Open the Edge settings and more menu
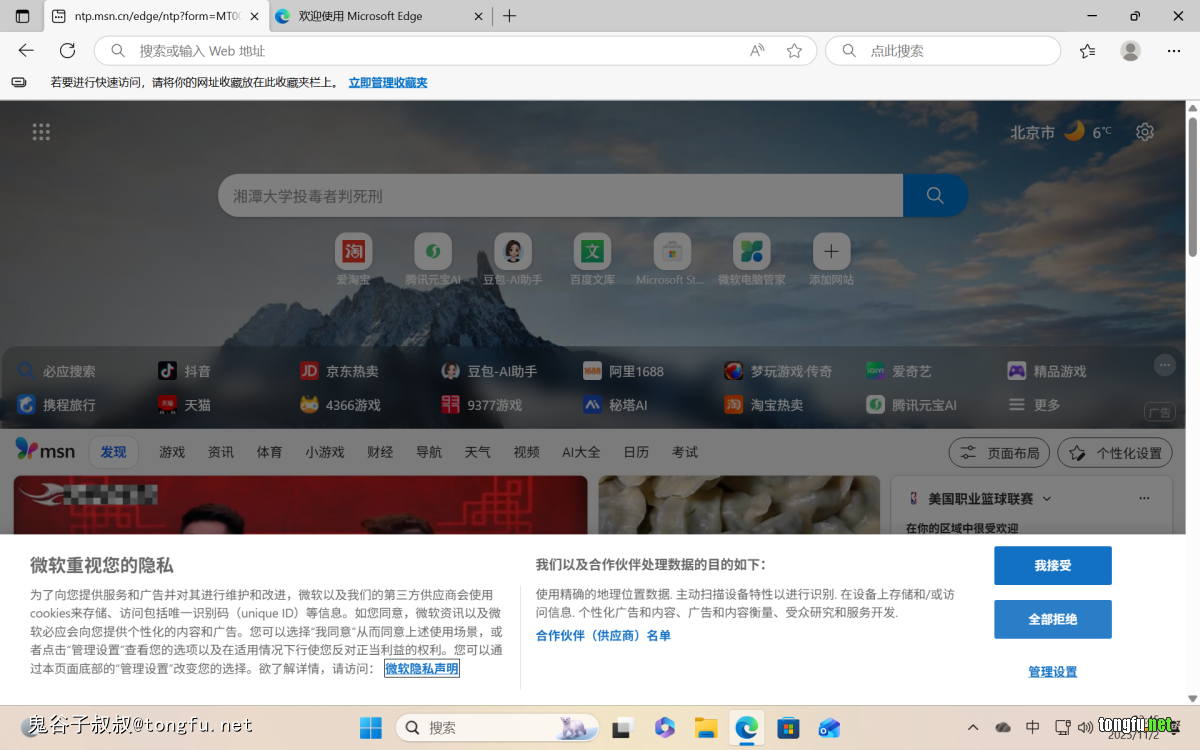This screenshot has height=750, width=1200. point(1174,51)
